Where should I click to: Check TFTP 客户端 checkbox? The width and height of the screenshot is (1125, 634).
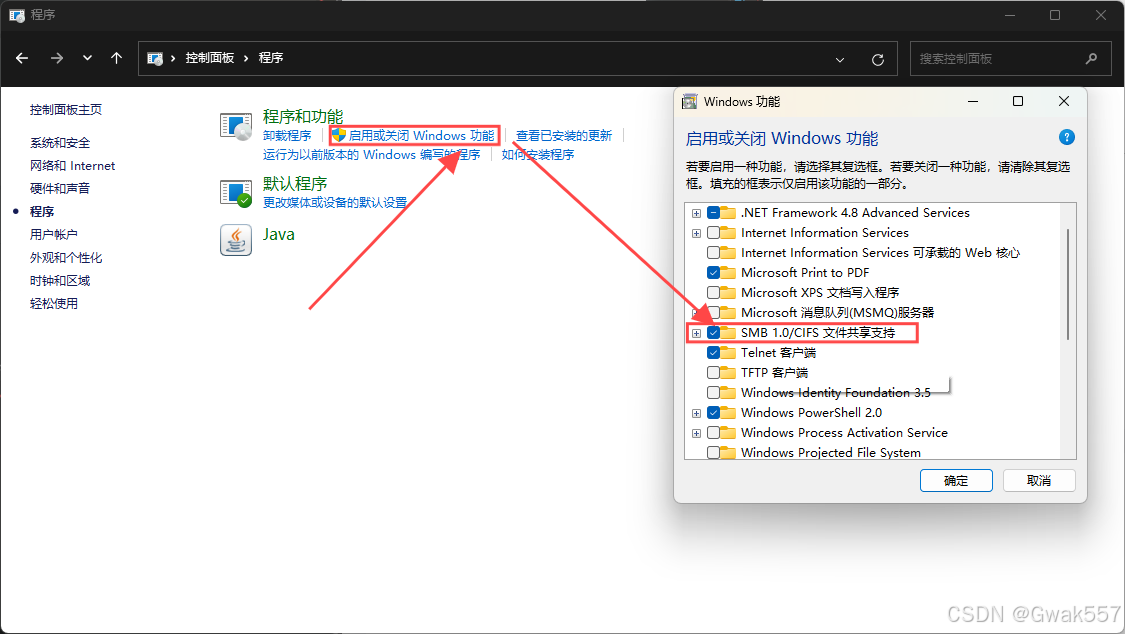pyautogui.click(x=713, y=373)
